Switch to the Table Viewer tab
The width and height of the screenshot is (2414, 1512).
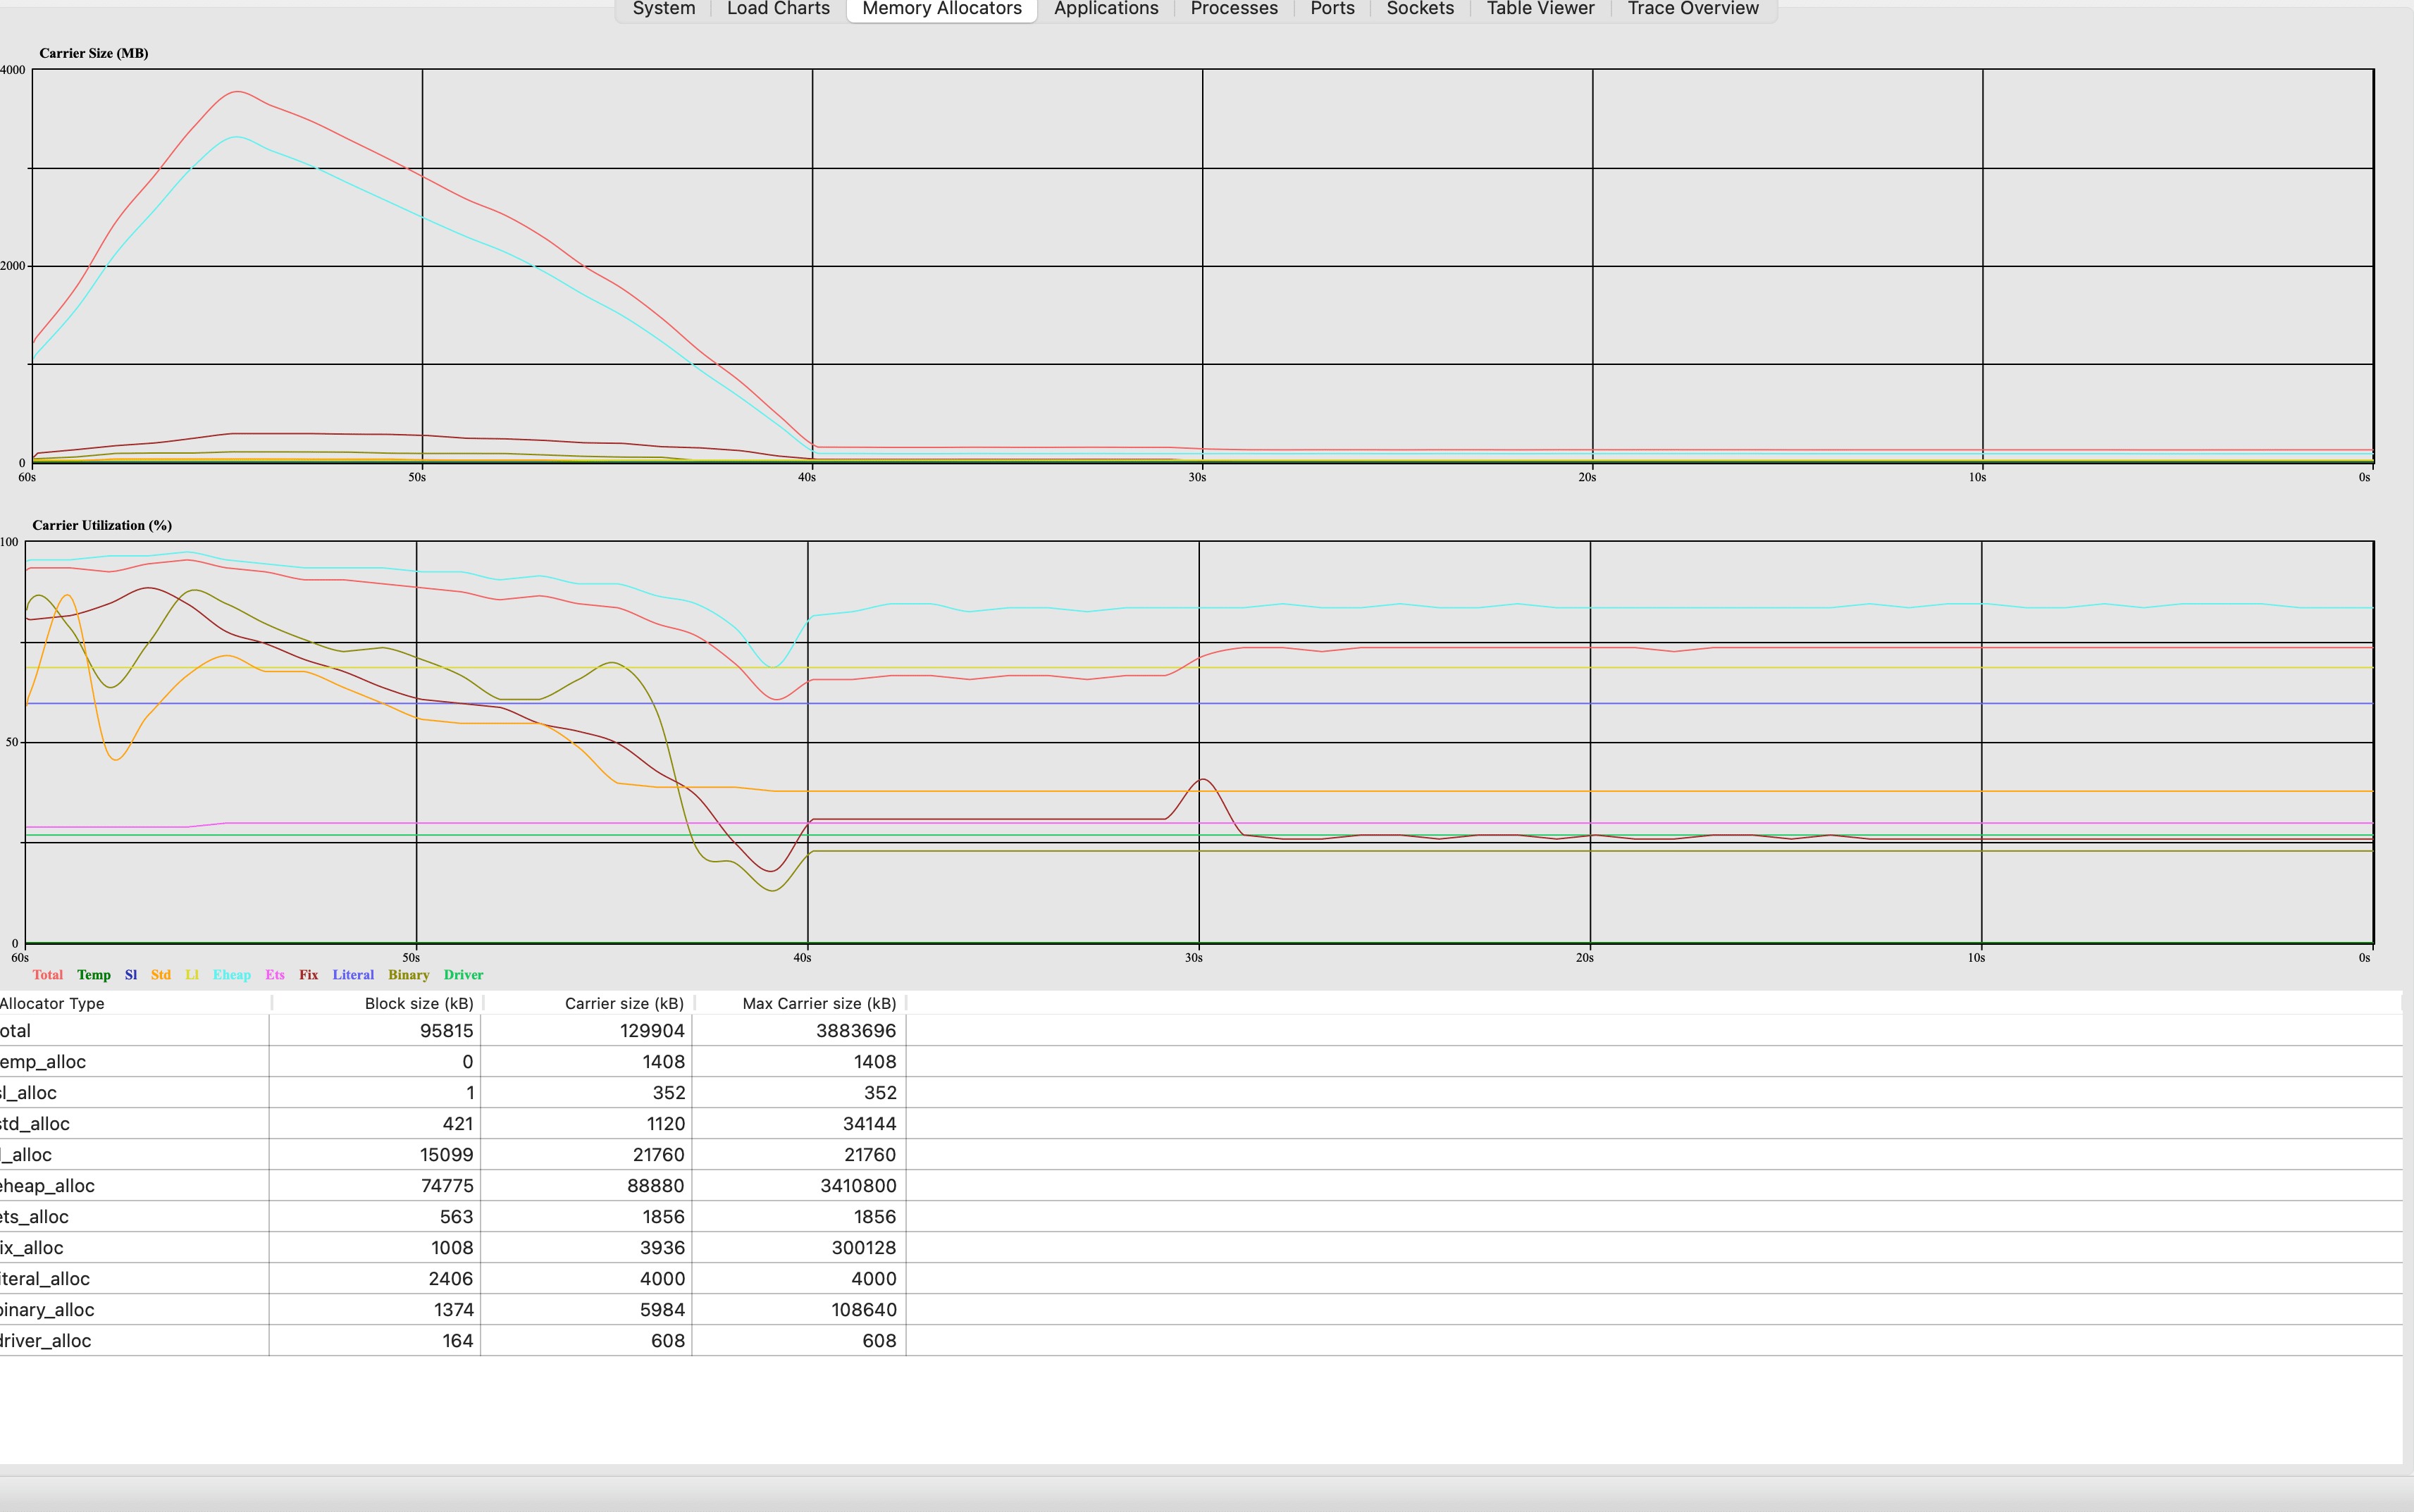pyautogui.click(x=1539, y=9)
